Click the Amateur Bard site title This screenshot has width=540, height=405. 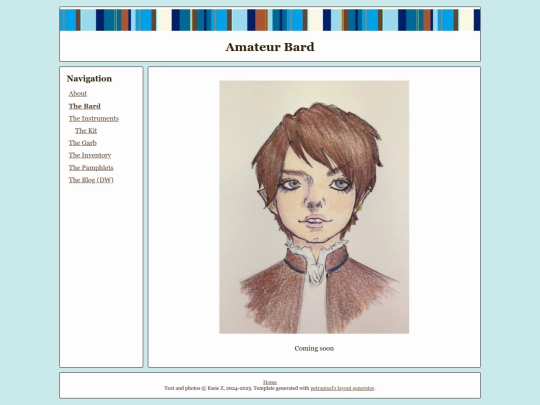(x=270, y=47)
